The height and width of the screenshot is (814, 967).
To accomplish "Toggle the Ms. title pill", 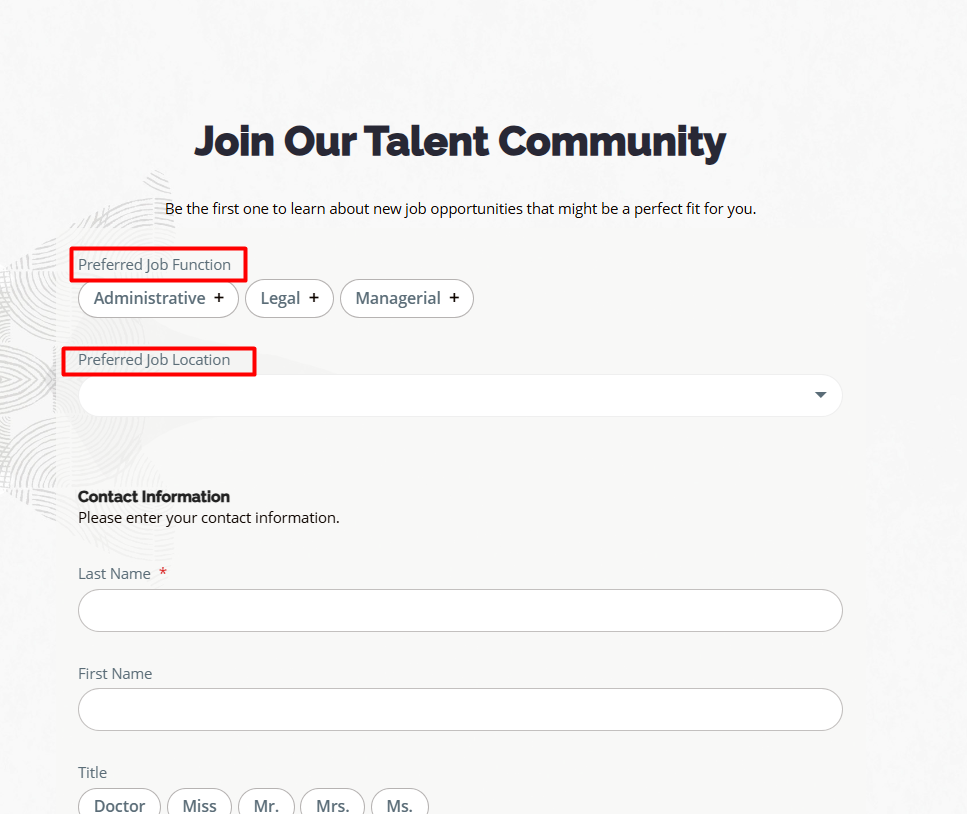I will pos(399,805).
